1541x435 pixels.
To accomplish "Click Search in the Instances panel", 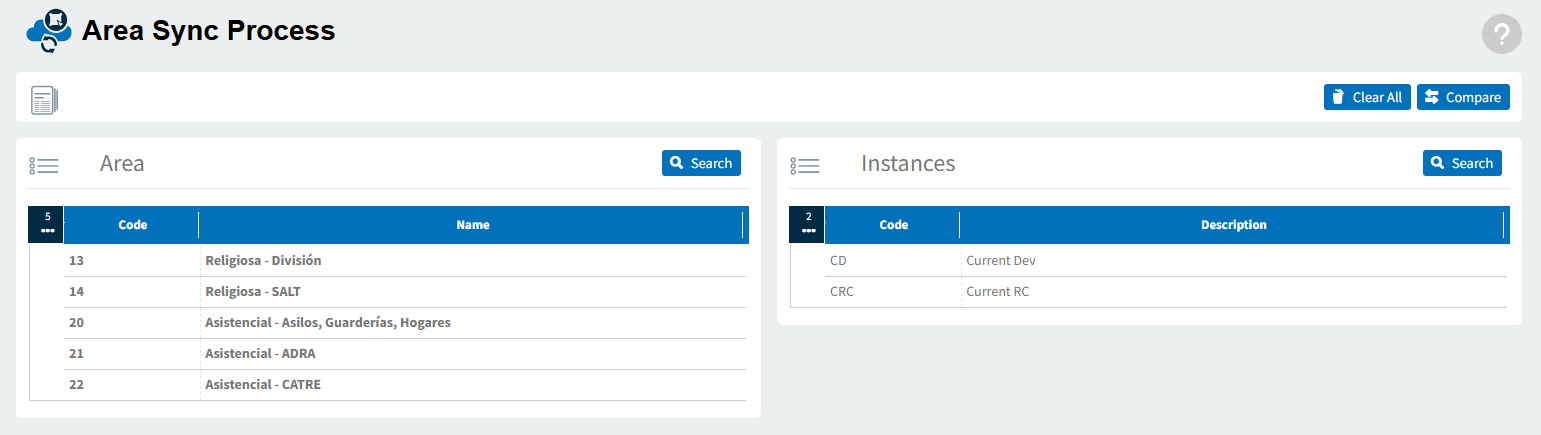I will pyautogui.click(x=1462, y=163).
